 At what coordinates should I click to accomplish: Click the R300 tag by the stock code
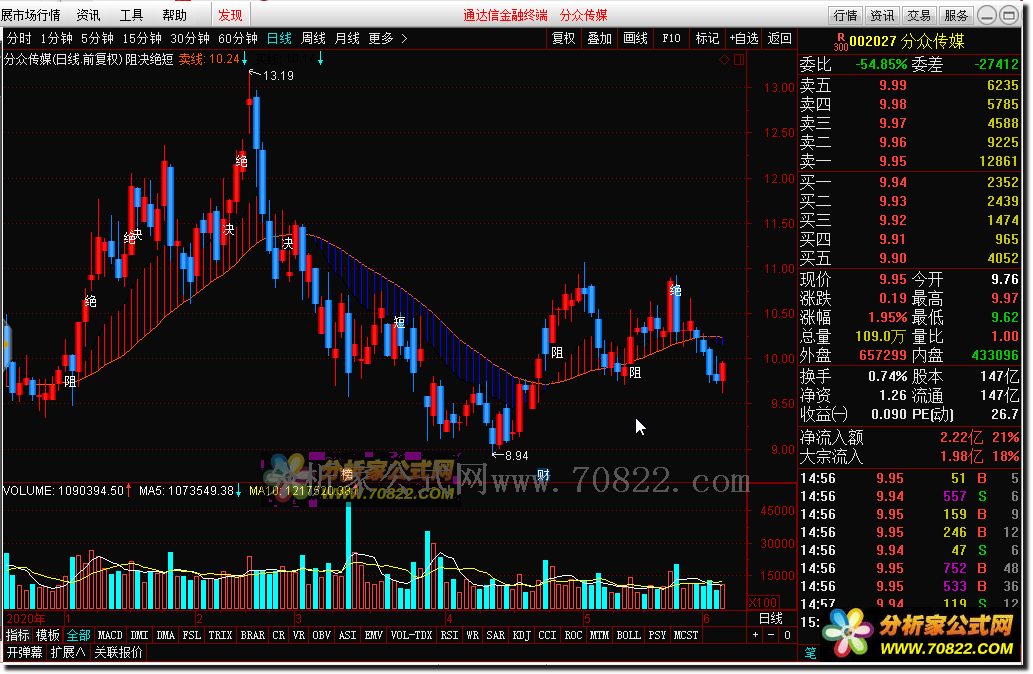click(840, 42)
